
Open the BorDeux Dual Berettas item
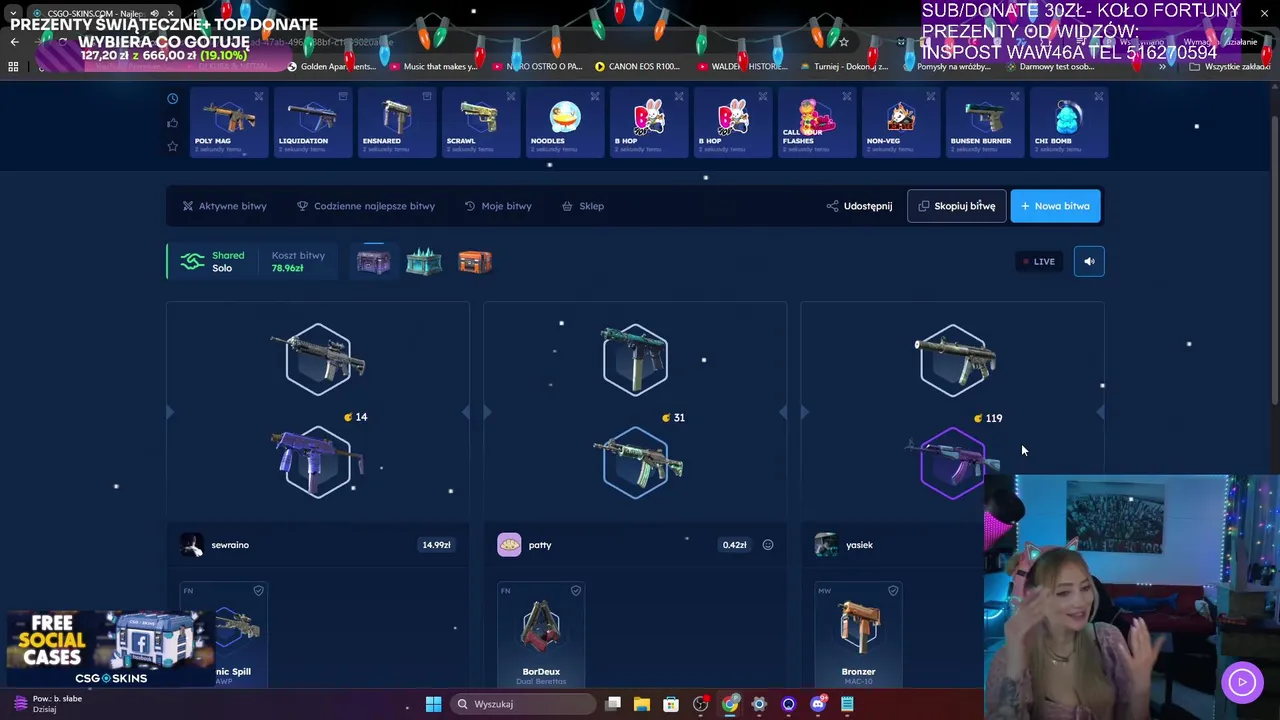coord(541,636)
